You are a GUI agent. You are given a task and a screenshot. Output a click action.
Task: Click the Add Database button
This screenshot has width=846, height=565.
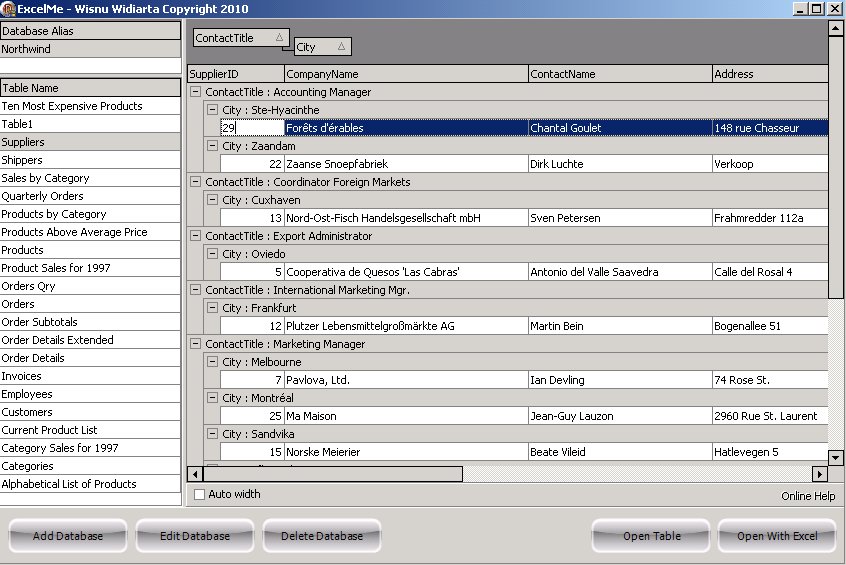pos(68,536)
